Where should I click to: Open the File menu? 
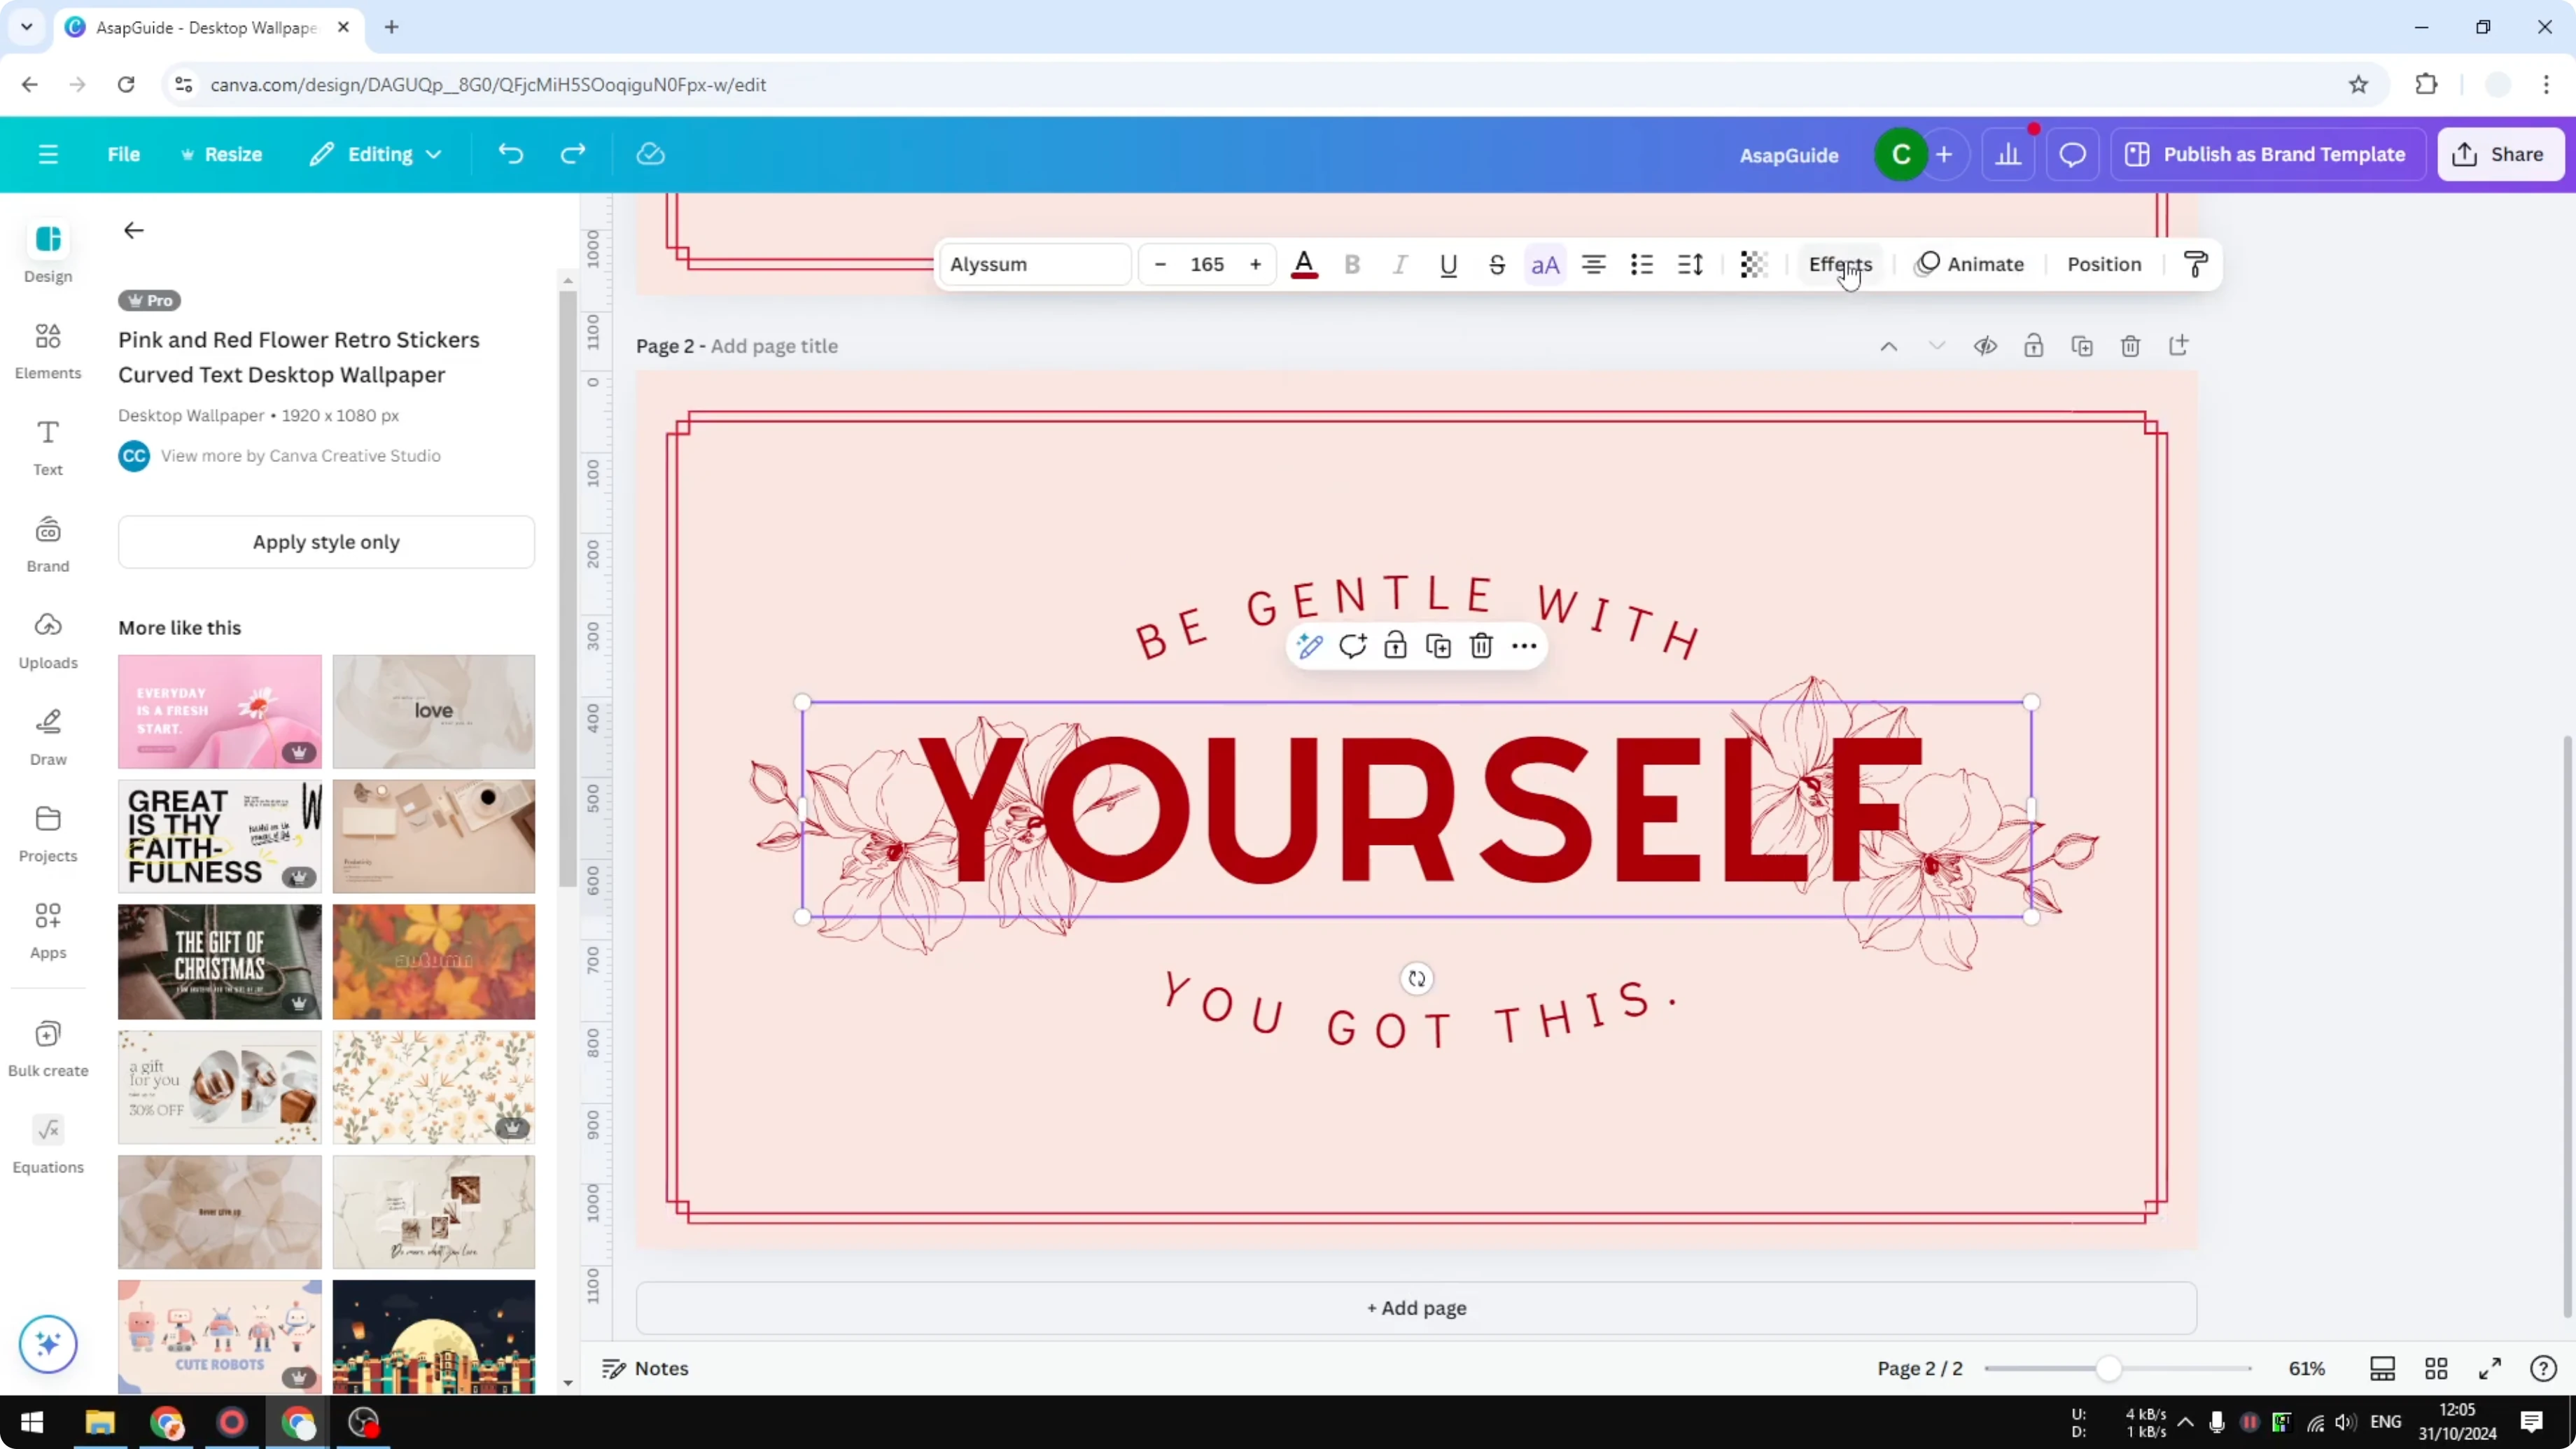[124, 154]
